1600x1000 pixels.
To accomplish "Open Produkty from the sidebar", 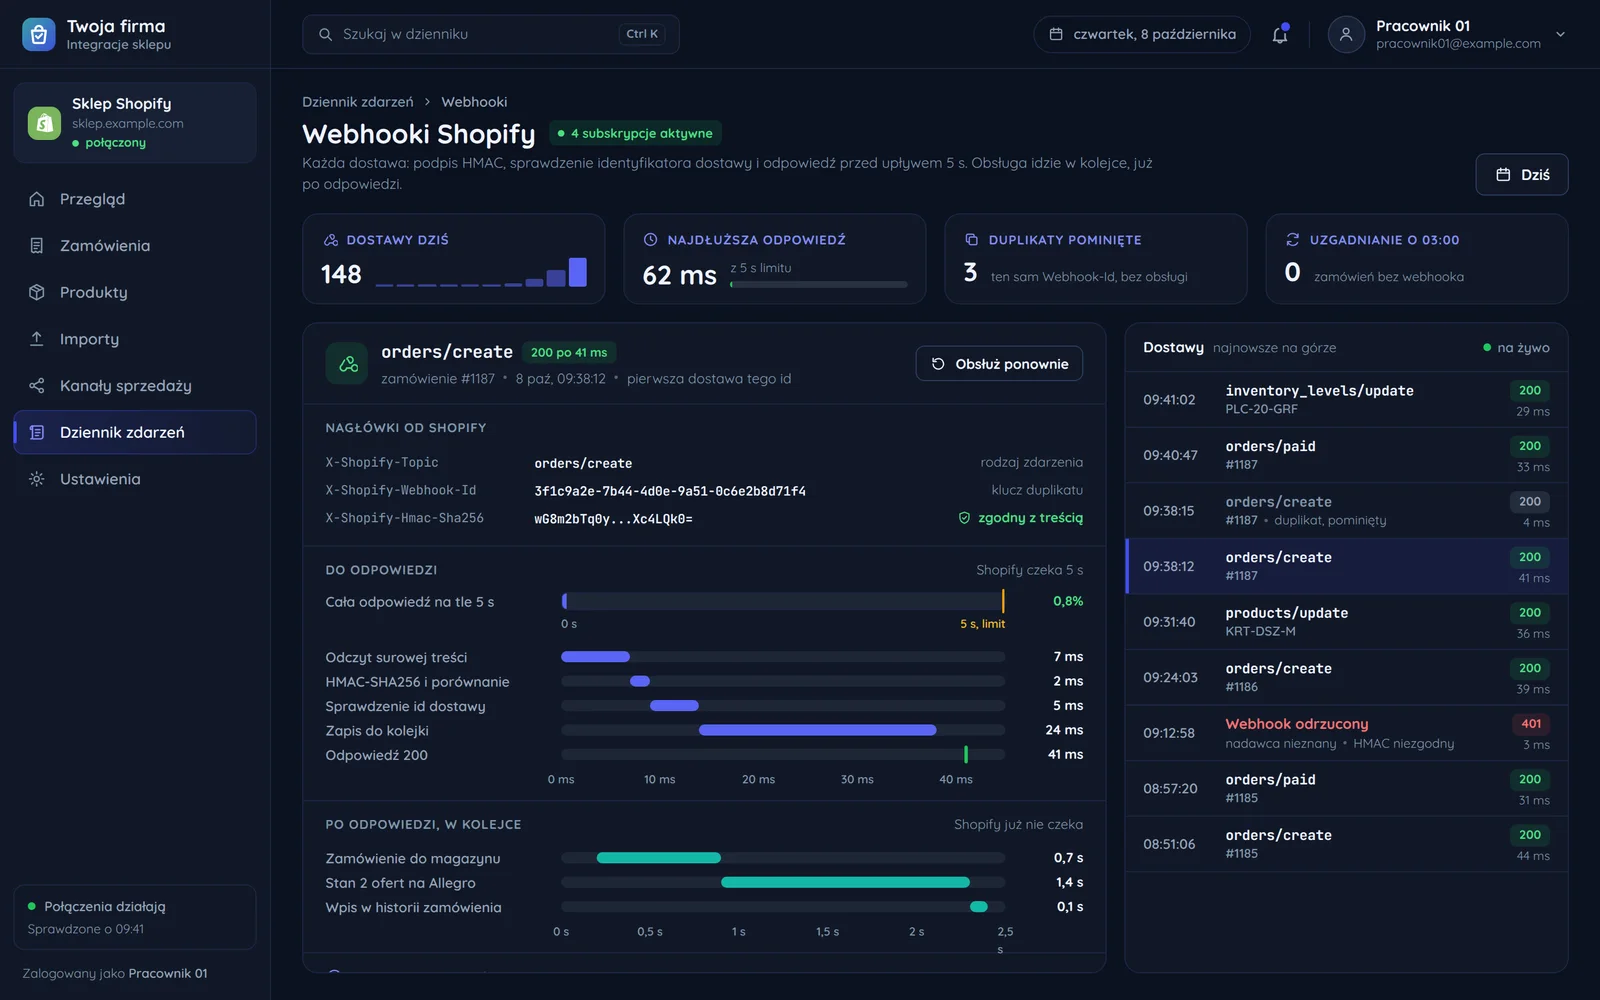I will (x=135, y=292).
